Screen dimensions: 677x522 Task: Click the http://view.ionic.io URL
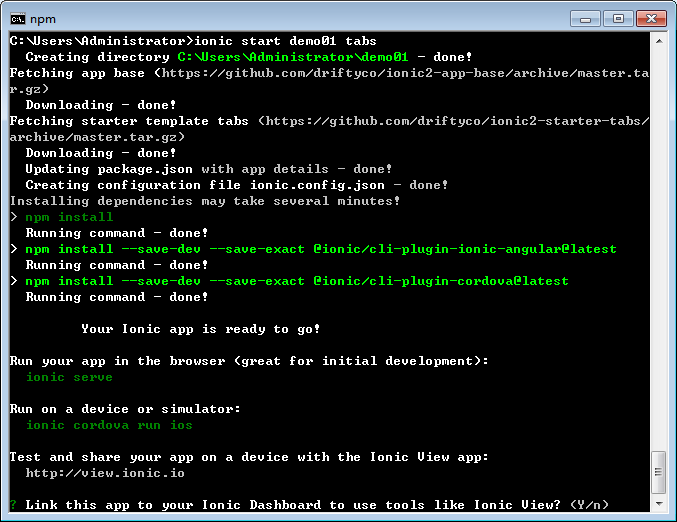tap(105, 473)
